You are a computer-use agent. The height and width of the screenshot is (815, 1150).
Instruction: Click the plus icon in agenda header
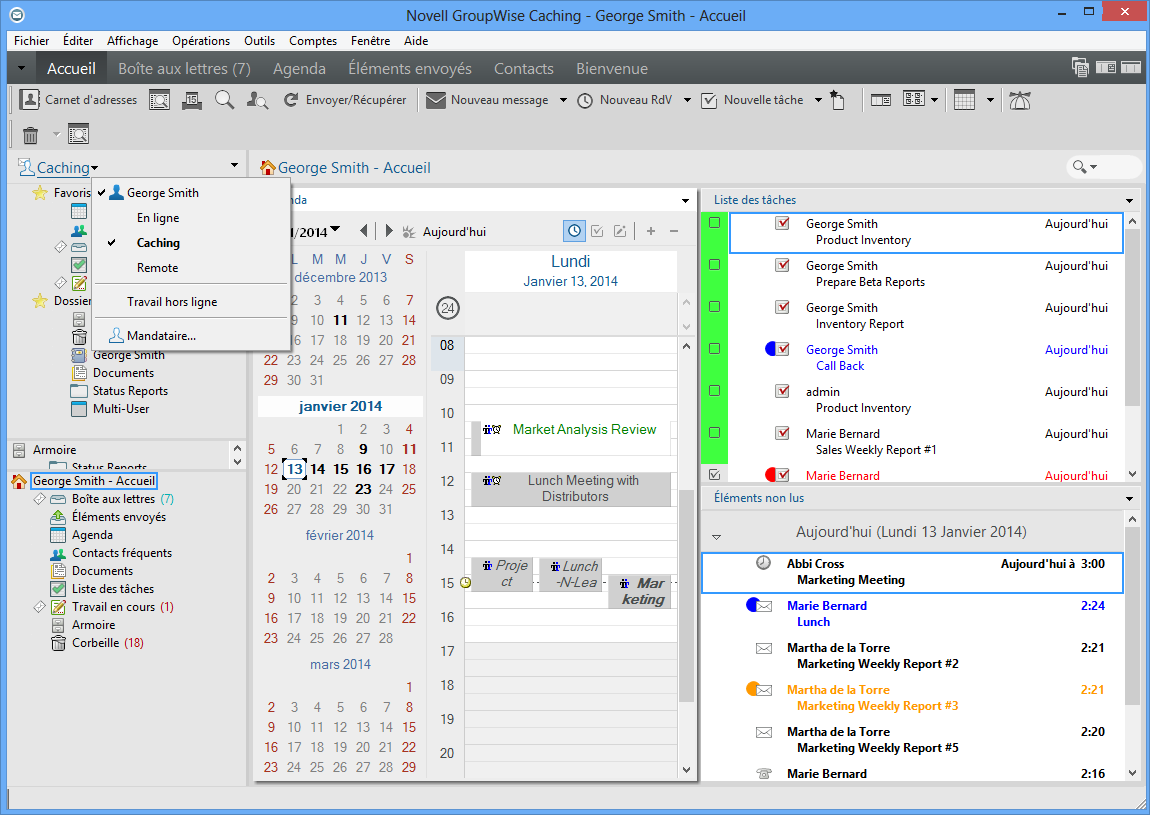[x=650, y=231]
